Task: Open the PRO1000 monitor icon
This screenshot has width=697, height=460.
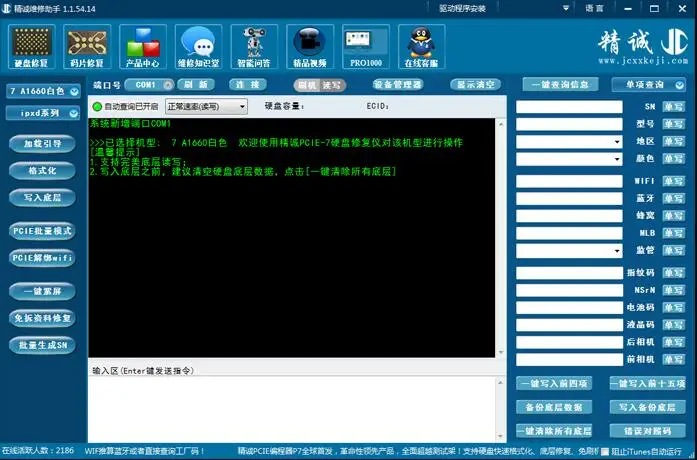Action: 366,47
